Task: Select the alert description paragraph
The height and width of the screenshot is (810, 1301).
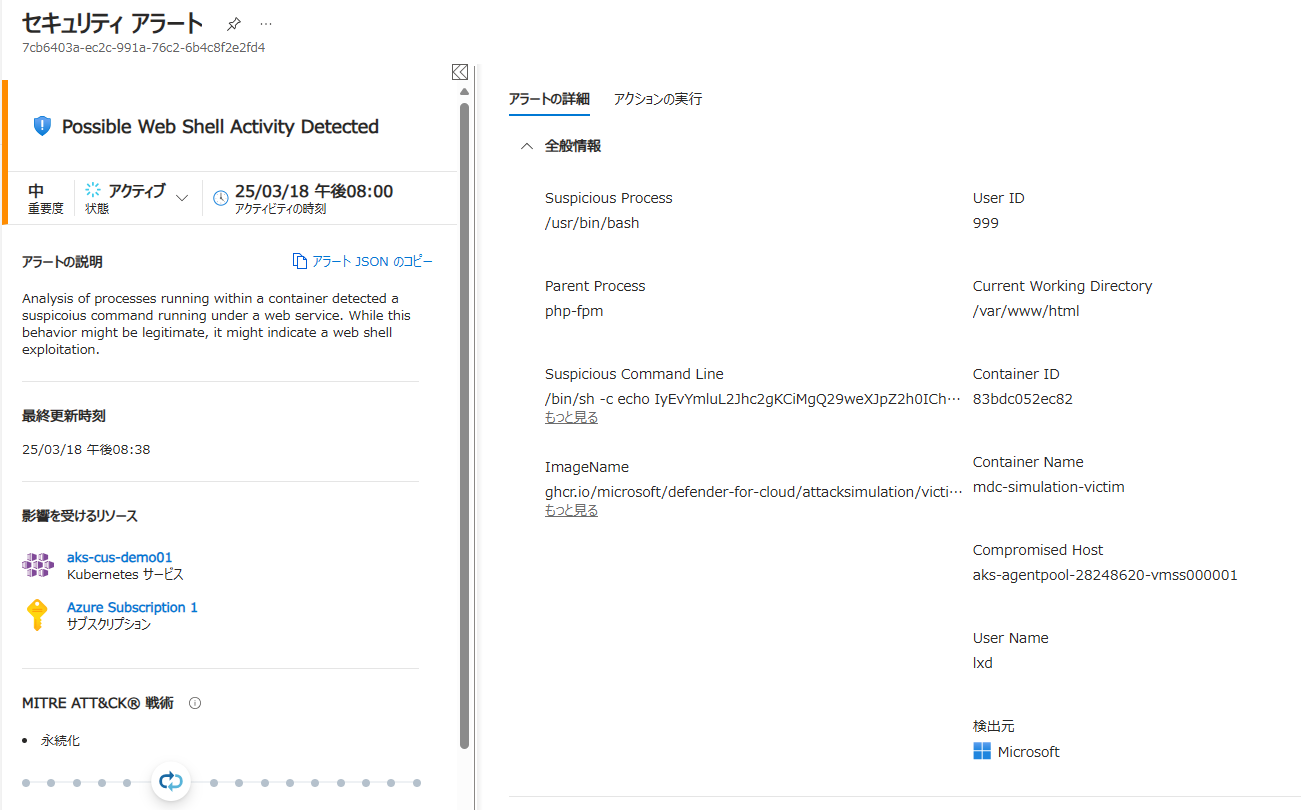Action: pos(216,324)
